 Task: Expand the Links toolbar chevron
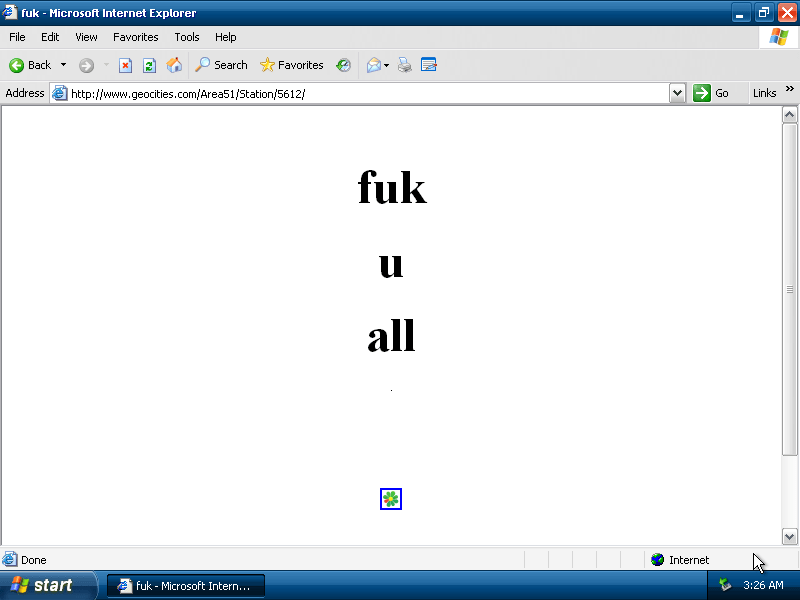790,89
